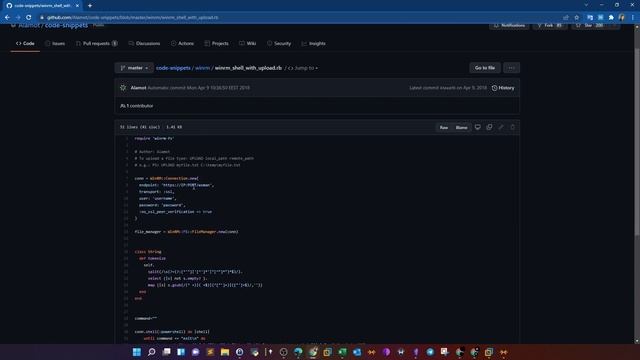This screenshot has width=640, height=360.
Task: Open the Discussions tab
Action: [x=144, y=43]
